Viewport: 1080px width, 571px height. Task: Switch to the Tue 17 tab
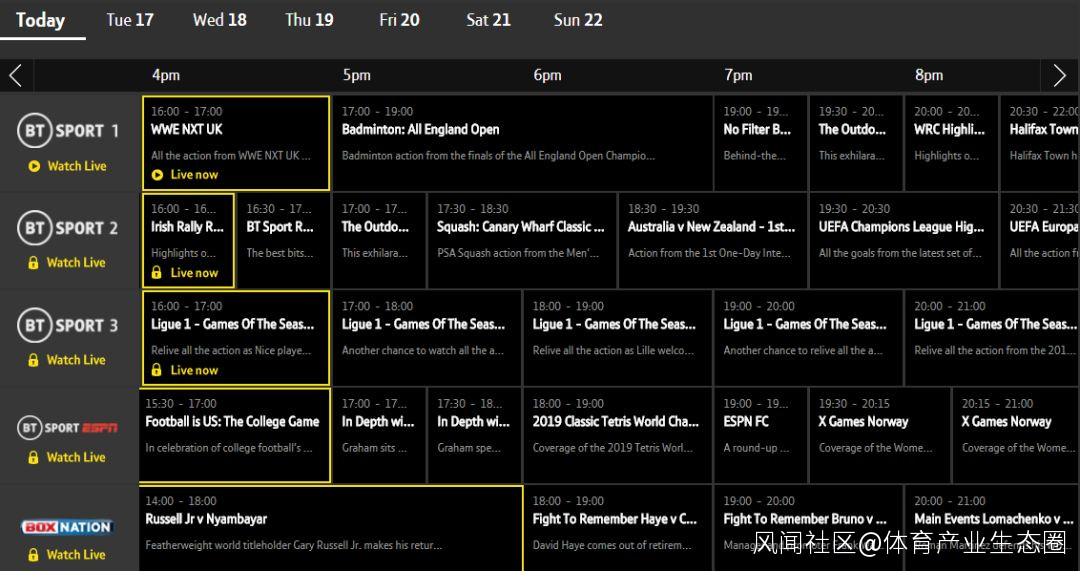(129, 21)
